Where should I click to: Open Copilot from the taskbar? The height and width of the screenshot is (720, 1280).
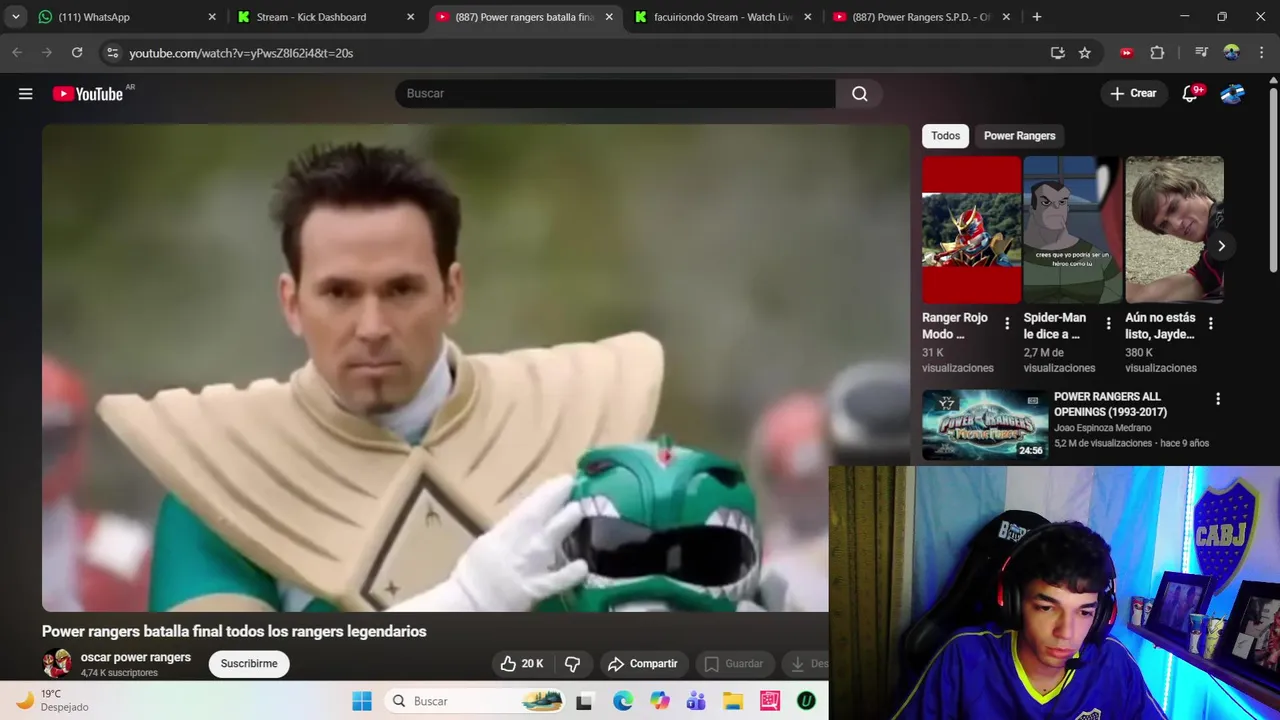(660, 701)
